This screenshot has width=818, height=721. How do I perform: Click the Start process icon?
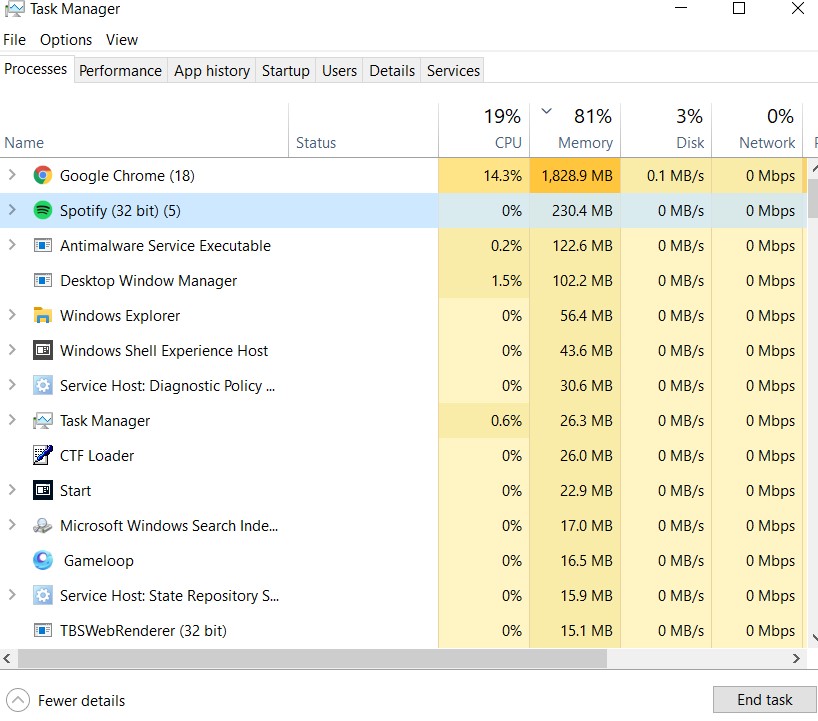click(43, 490)
